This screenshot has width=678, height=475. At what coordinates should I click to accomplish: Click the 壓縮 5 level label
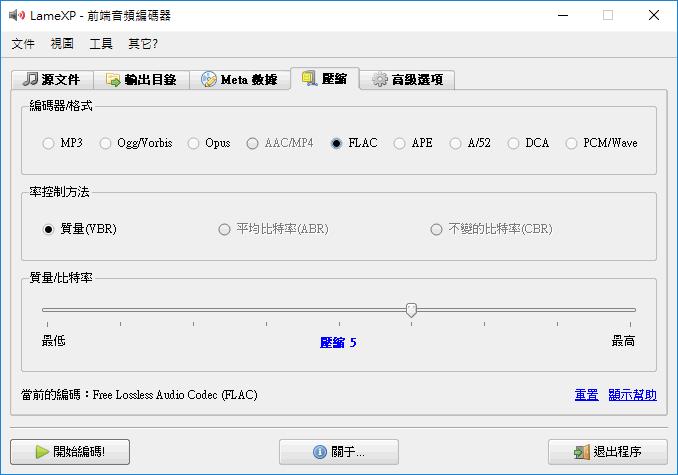point(338,343)
